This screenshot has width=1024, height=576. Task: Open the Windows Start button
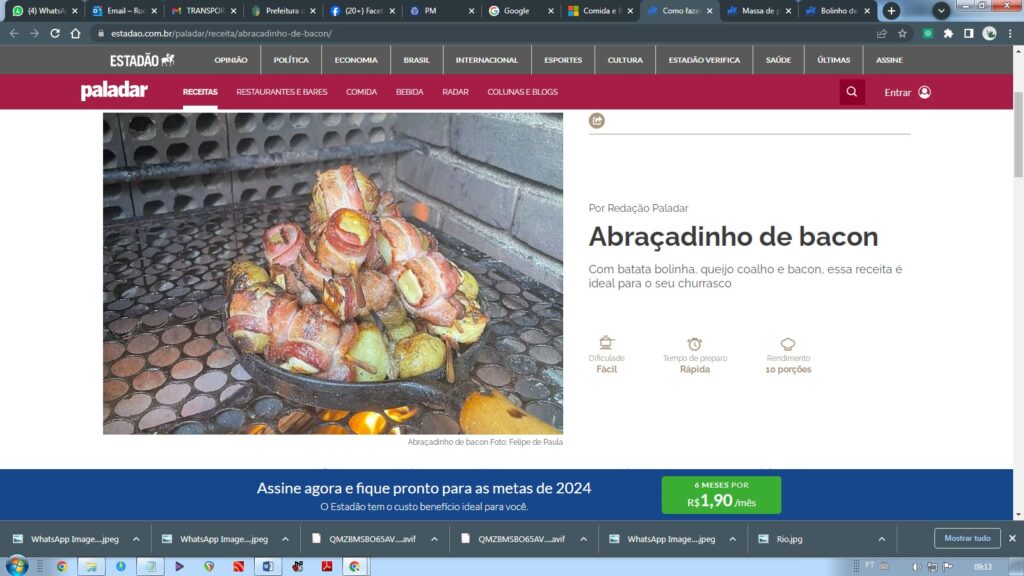[x=17, y=566]
